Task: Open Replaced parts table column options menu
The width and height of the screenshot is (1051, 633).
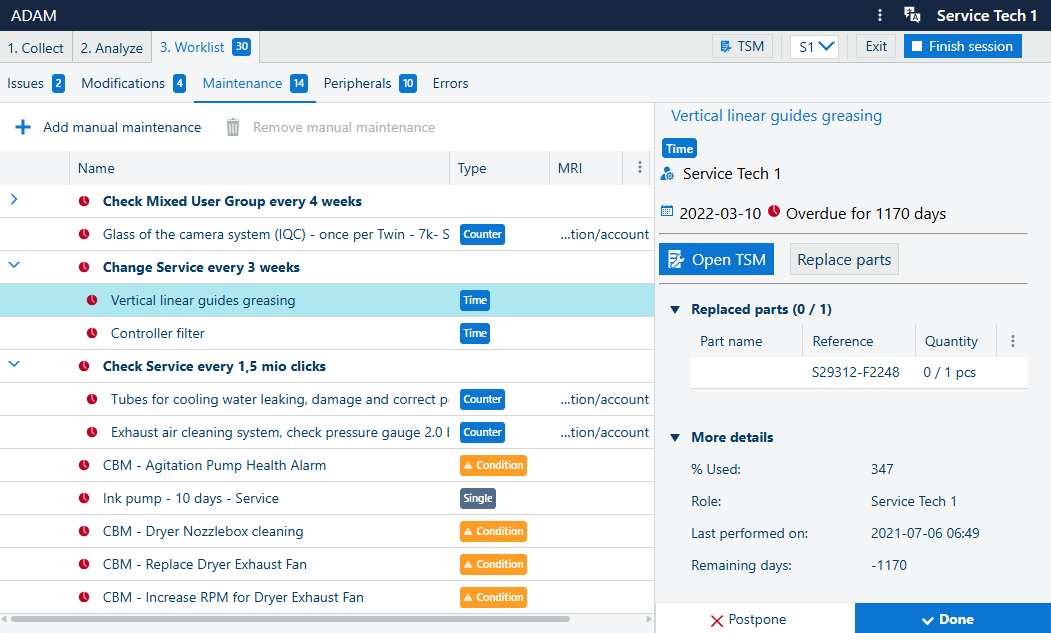Action: click(x=1012, y=341)
